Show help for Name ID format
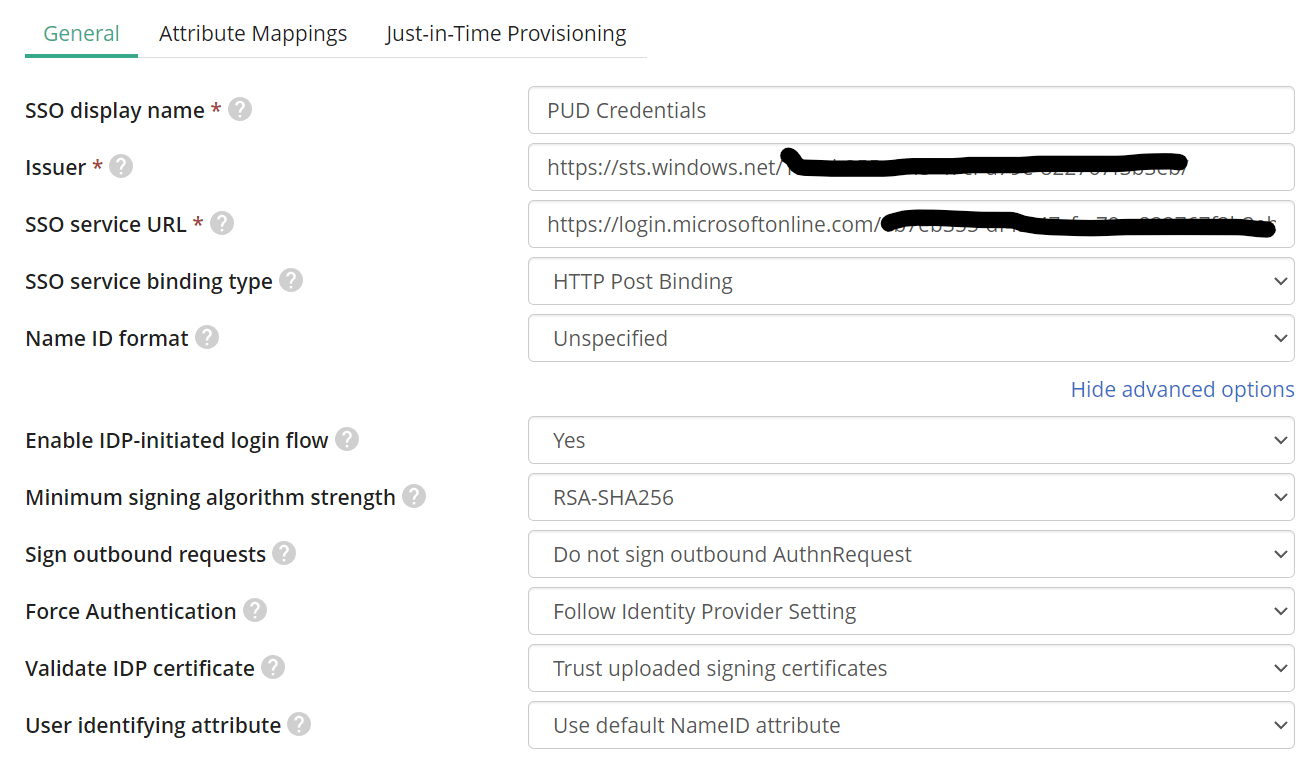This screenshot has height=763, width=1312. (x=207, y=337)
